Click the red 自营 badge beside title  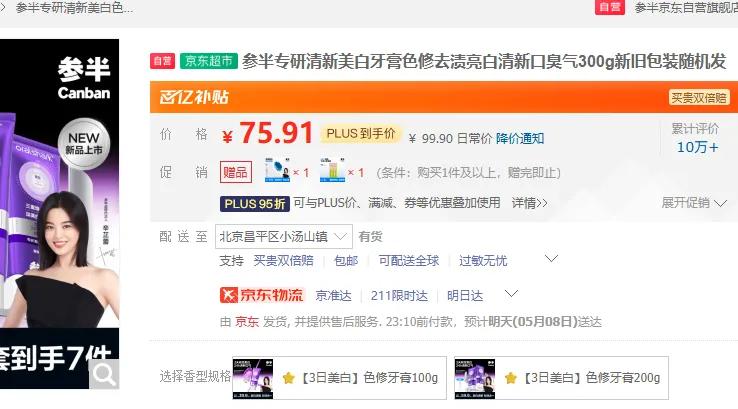tap(162, 61)
